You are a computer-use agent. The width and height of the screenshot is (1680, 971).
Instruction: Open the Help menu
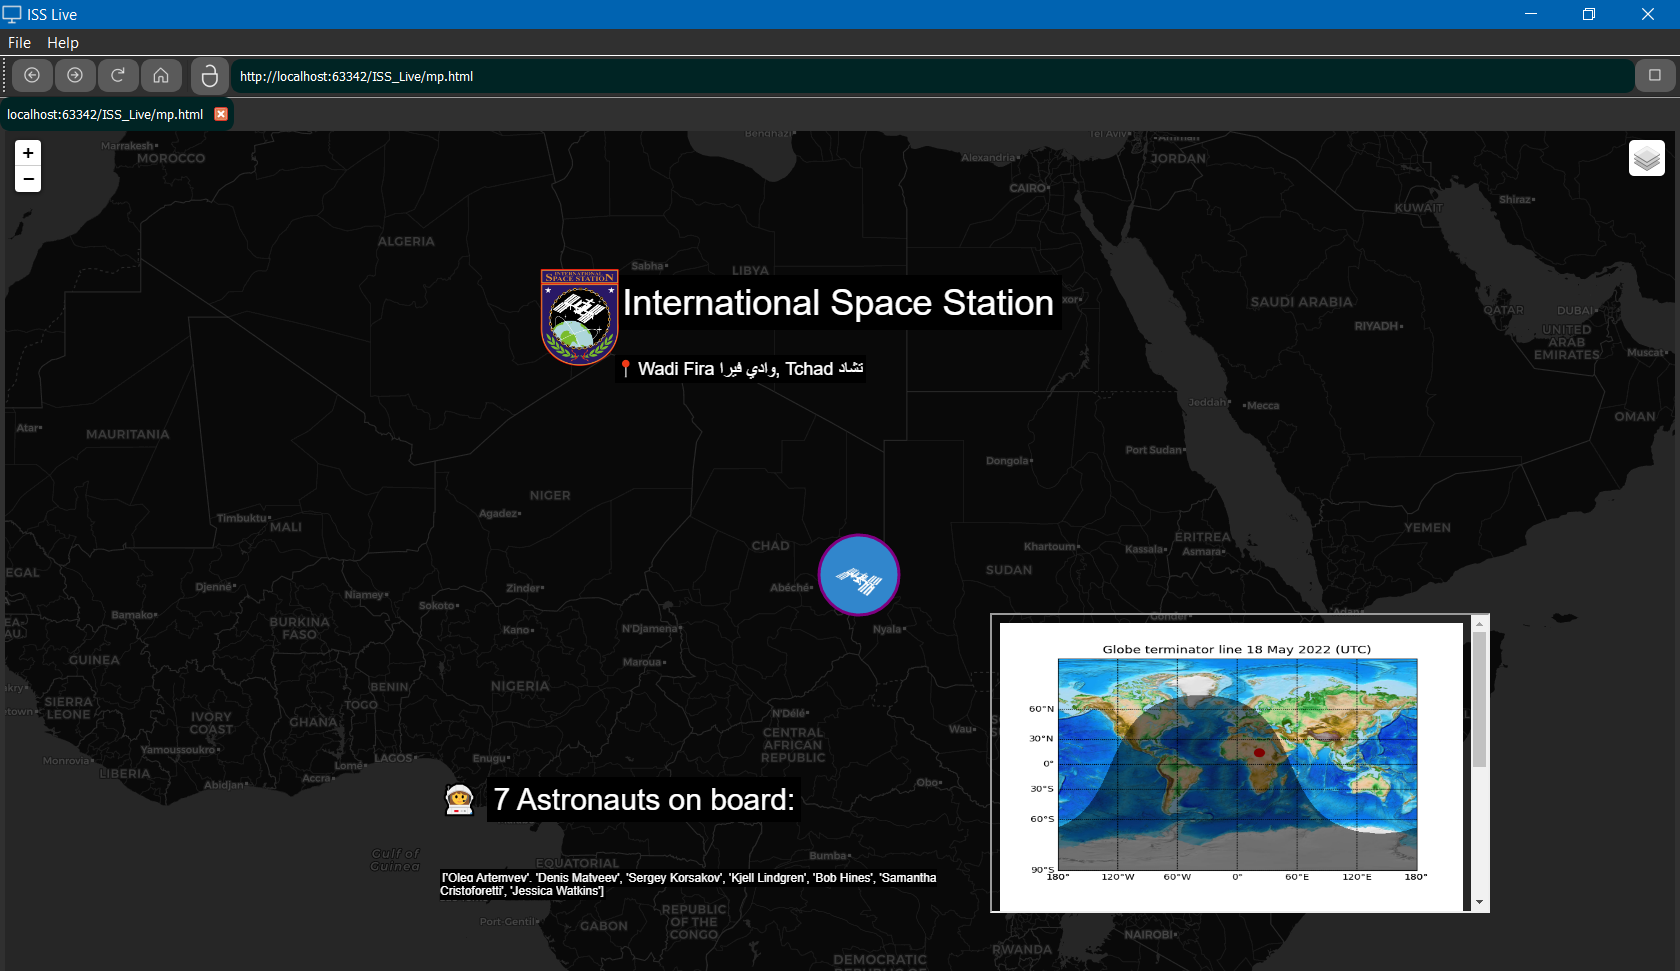[62, 42]
